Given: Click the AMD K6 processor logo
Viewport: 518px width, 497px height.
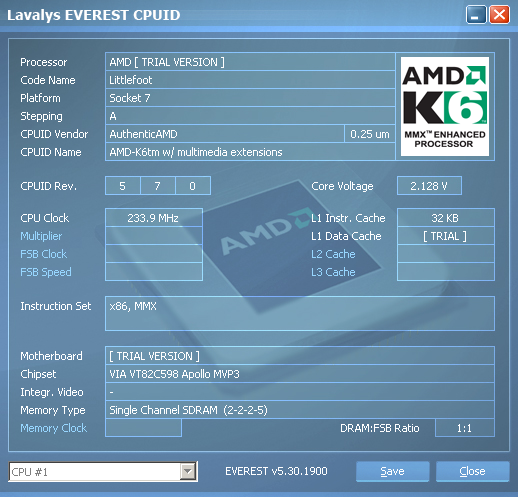Looking at the screenshot, I should pos(445,106).
